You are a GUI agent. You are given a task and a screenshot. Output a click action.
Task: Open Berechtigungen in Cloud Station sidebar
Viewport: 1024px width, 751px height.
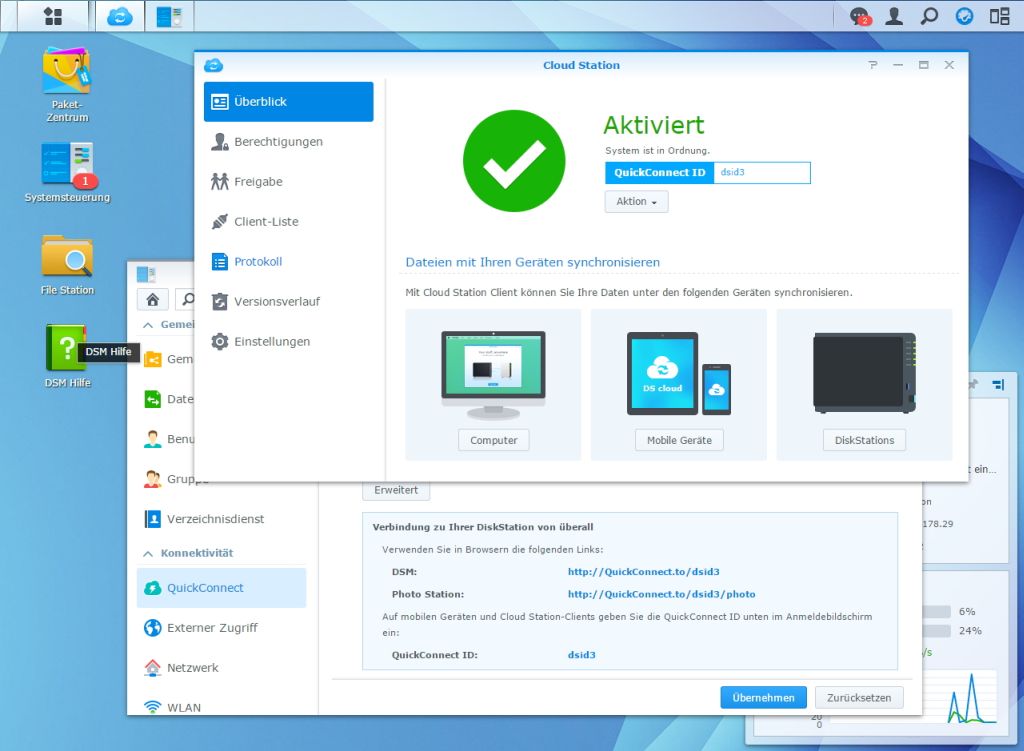289,142
